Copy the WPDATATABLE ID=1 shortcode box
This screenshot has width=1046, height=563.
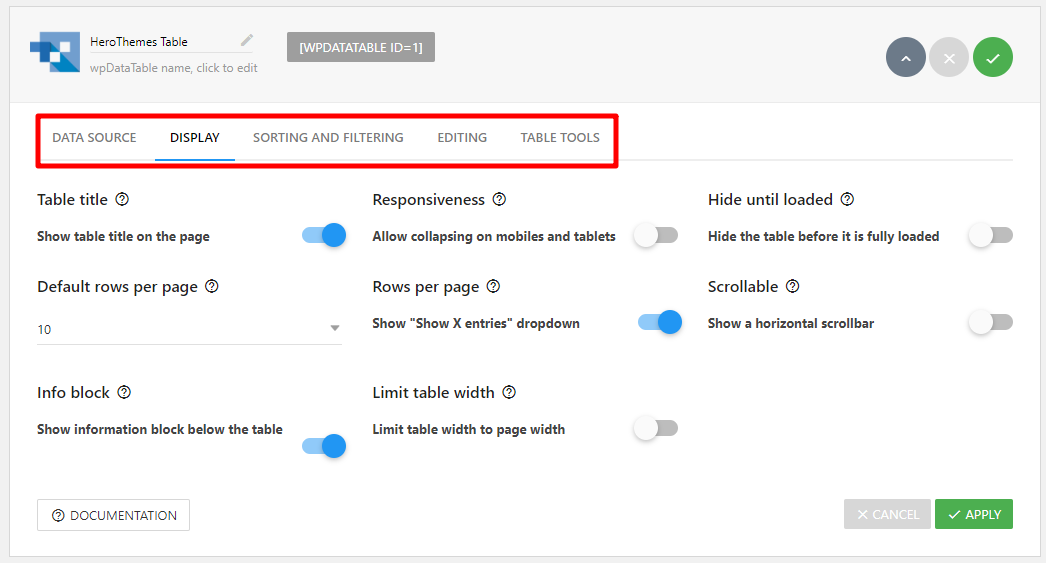[x=360, y=47]
